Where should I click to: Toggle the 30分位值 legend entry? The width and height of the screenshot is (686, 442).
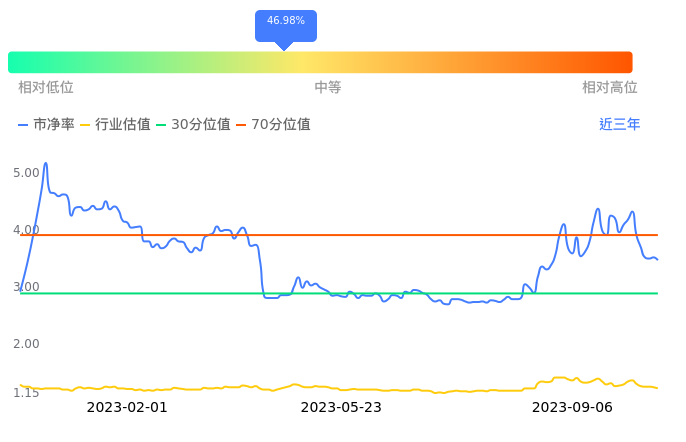tap(193, 125)
